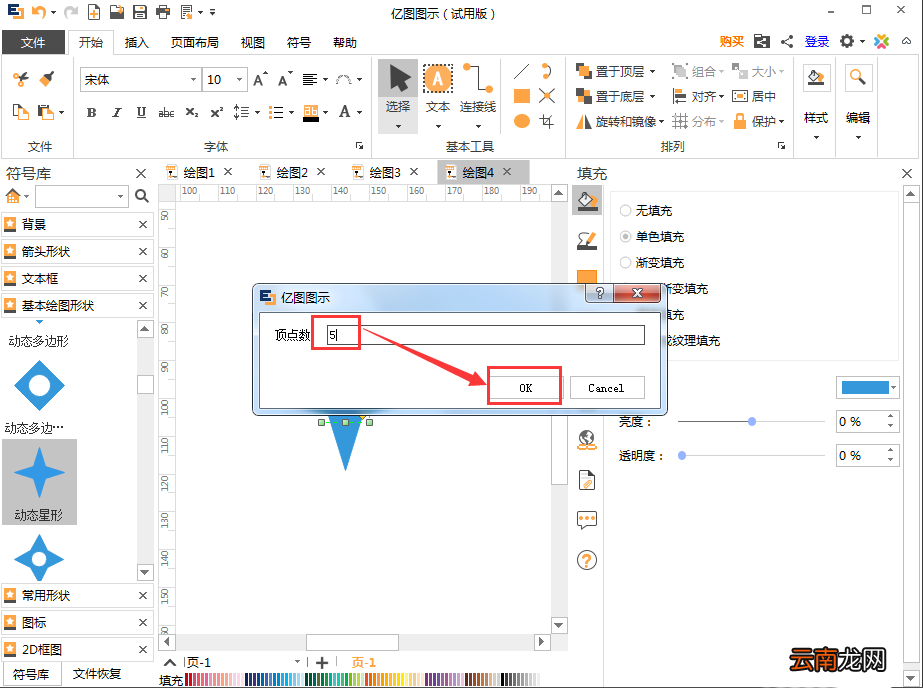Viewport: 923px width, 688px height.
Task: Select the ellipse shape tool
Action: pos(522,121)
